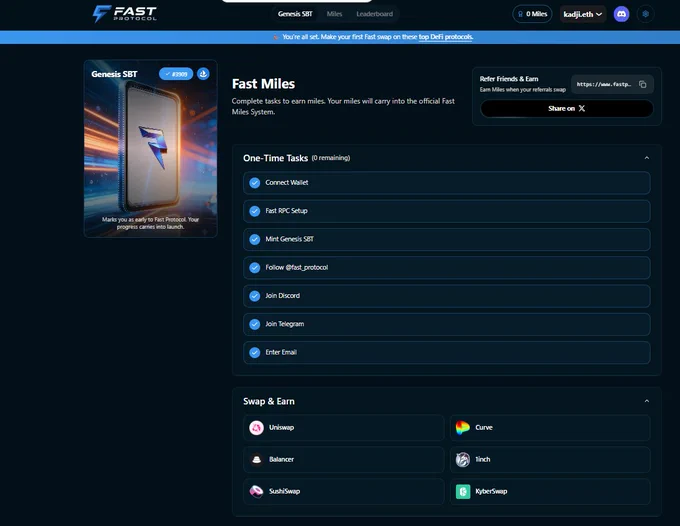Download the Genesis SBT image icon
The height and width of the screenshot is (526, 680).
point(203,74)
